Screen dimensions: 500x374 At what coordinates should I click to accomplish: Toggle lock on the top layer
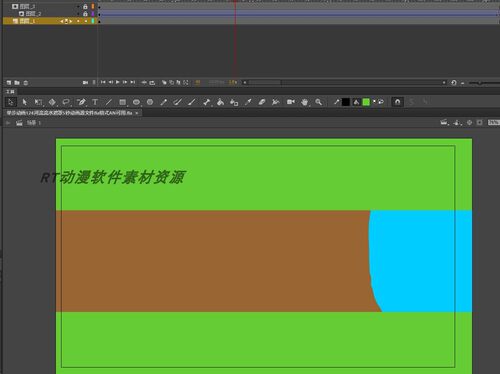[x=85, y=6]
